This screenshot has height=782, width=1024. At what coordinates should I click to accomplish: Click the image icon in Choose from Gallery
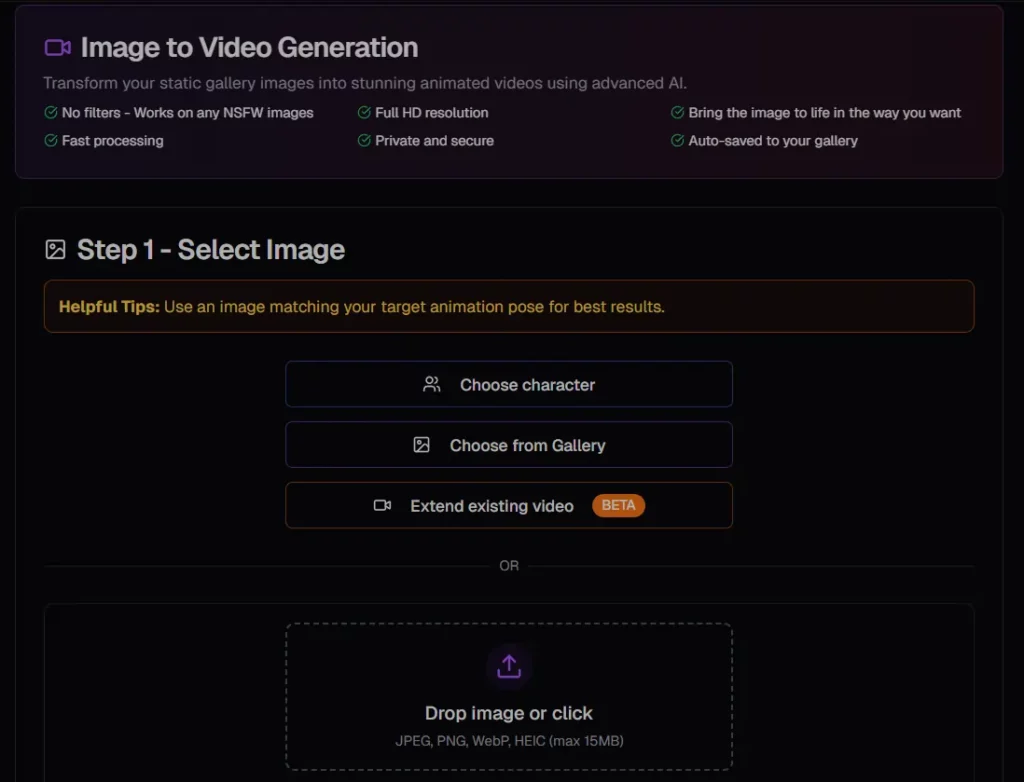click(x=422, y=445)
